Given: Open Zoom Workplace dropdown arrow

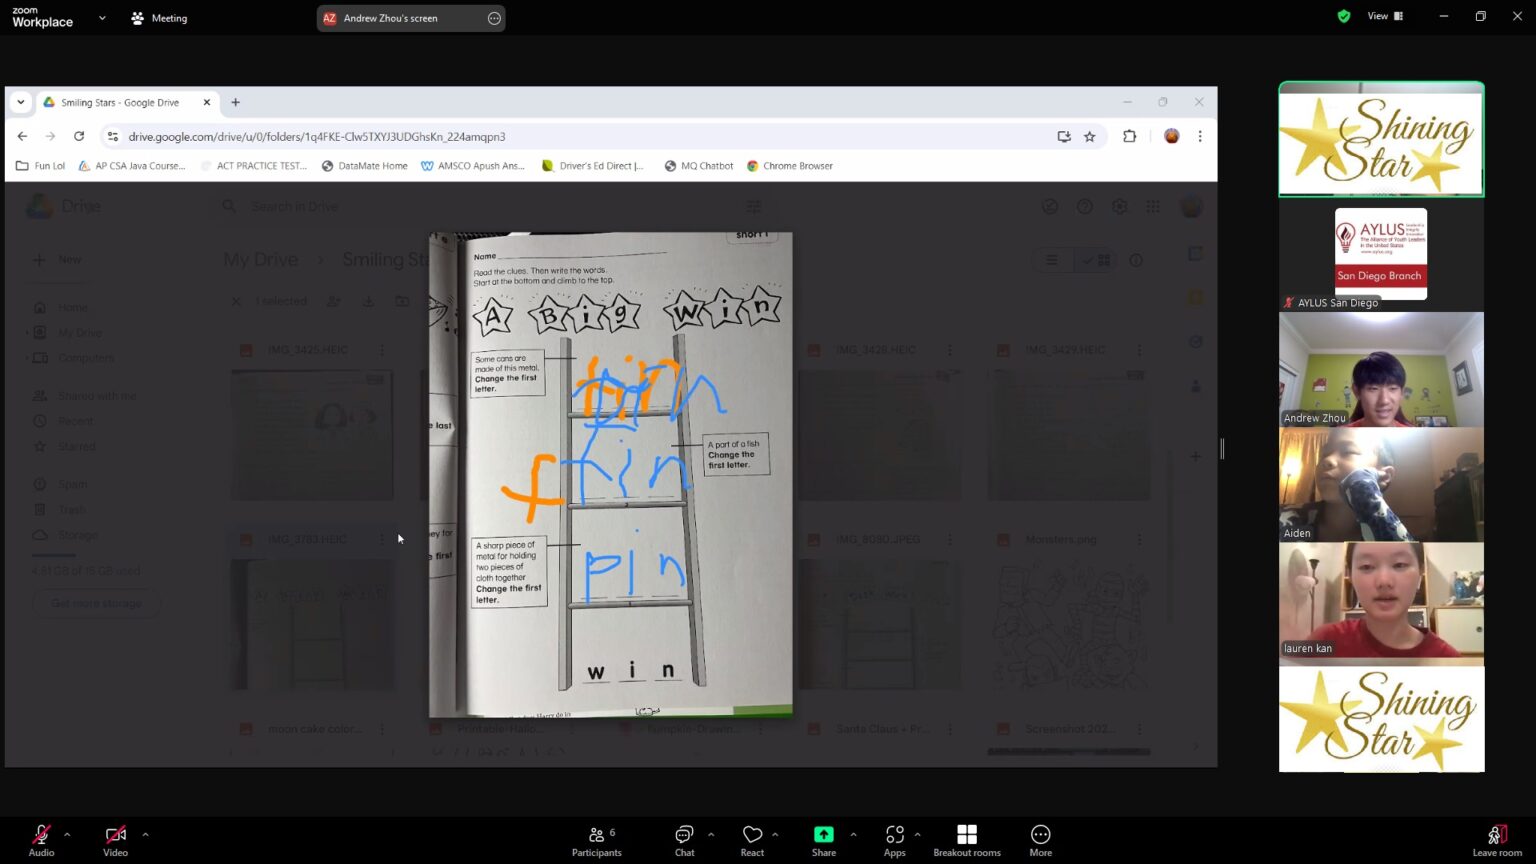Looking at the screenshot, I should (102, 18).
